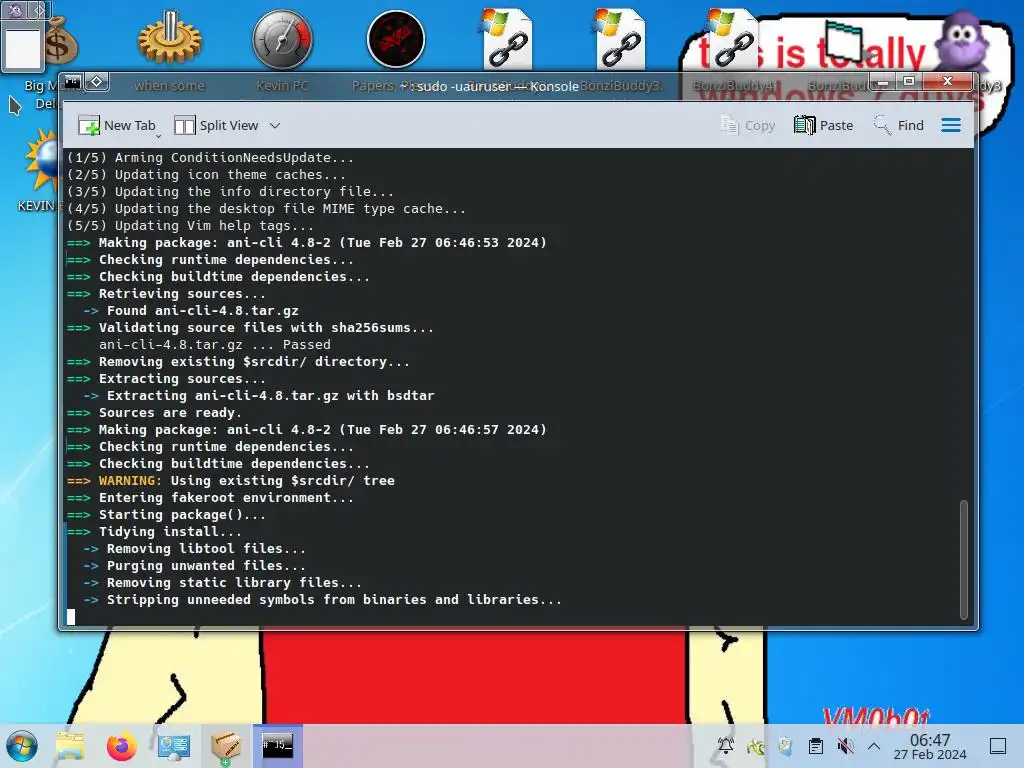This screenshot has height=768, width=1024.
Task: Expand the Split View dropdown arrow
Action: pyautogui.click(x=275, y=125)
